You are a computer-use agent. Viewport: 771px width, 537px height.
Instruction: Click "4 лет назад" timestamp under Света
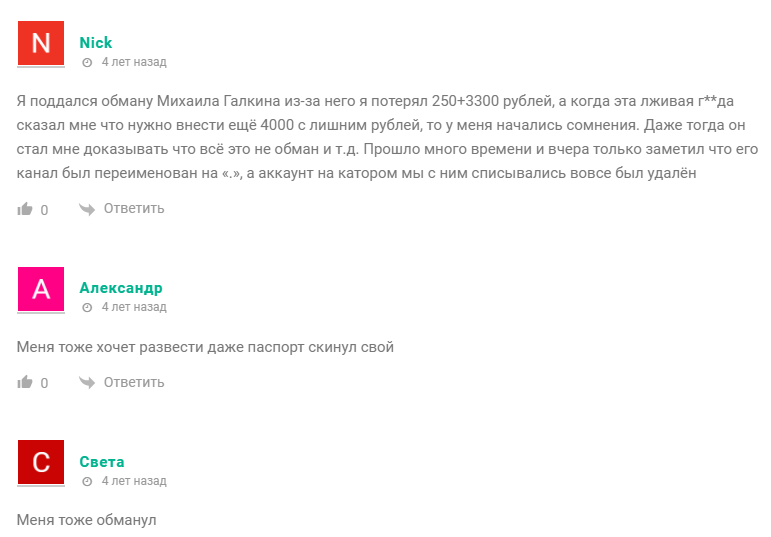coord(134,481)
